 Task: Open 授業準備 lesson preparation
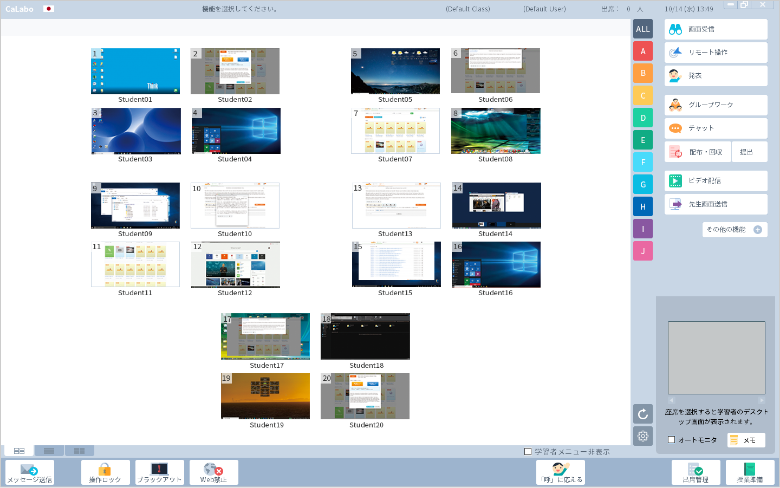coord(750,472)
